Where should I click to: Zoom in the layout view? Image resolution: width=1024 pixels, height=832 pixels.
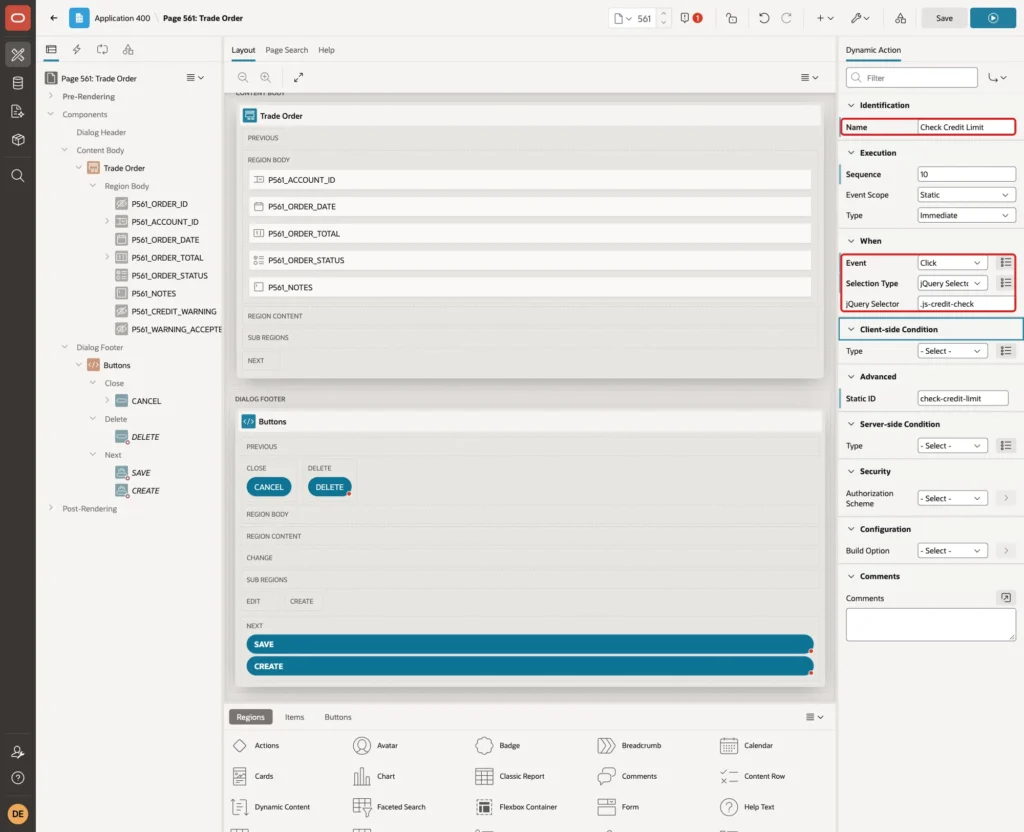point(266,77)
